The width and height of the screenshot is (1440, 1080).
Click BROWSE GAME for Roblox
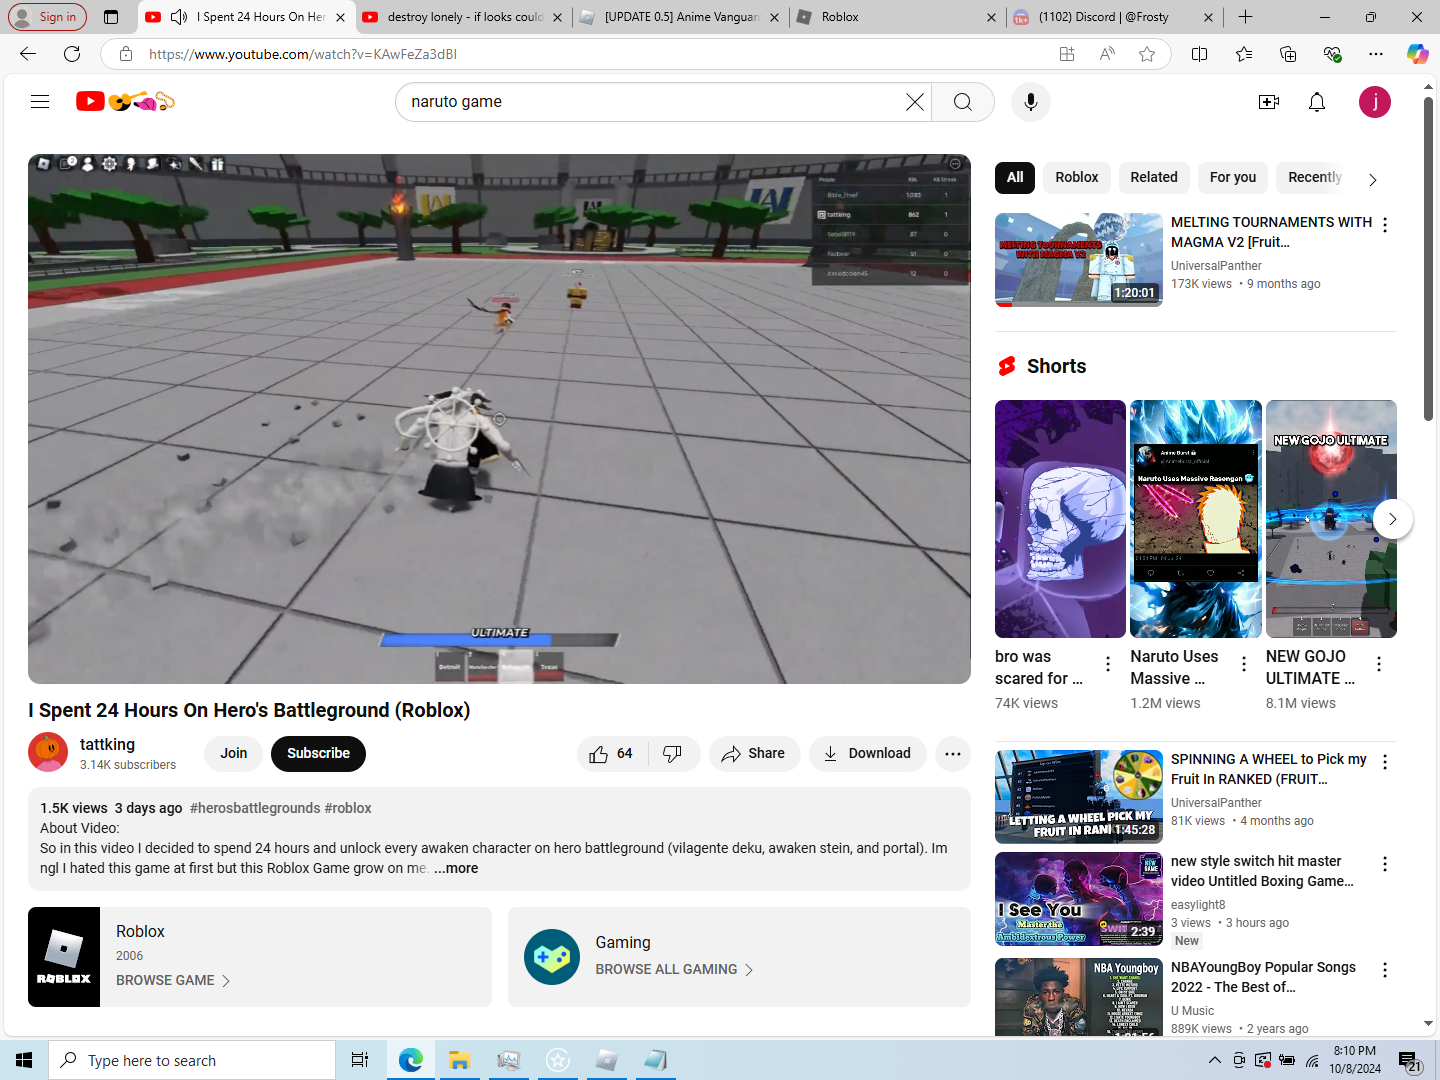point(173,981)
